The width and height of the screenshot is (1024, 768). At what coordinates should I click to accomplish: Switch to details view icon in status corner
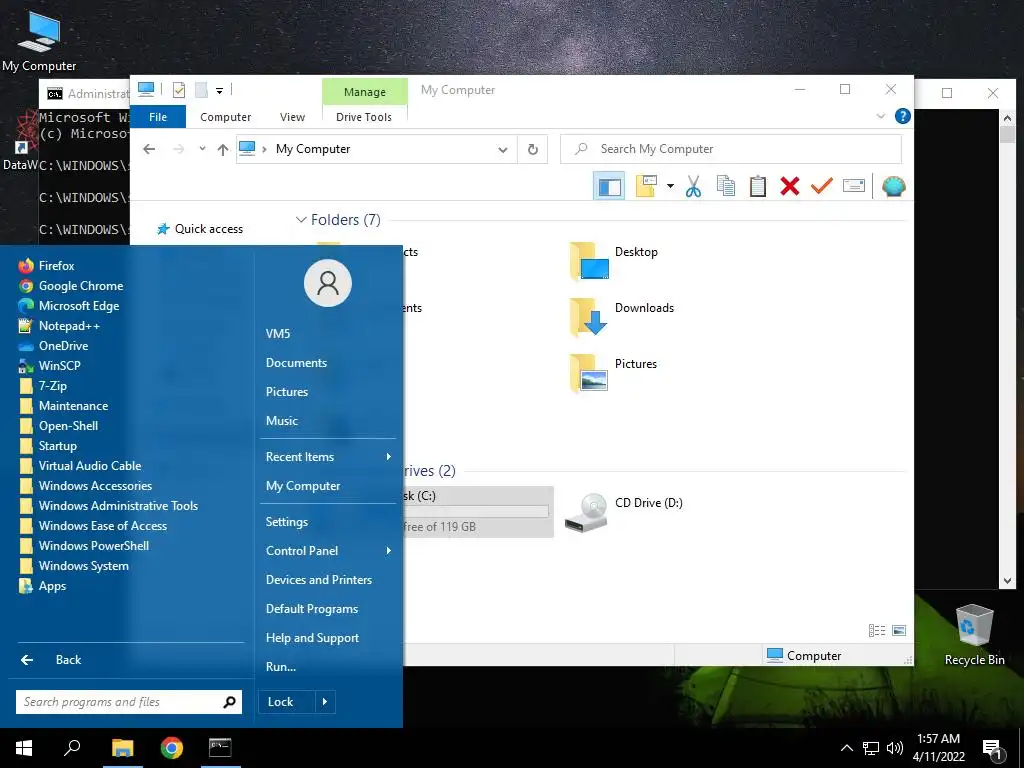tap(877, 630)
